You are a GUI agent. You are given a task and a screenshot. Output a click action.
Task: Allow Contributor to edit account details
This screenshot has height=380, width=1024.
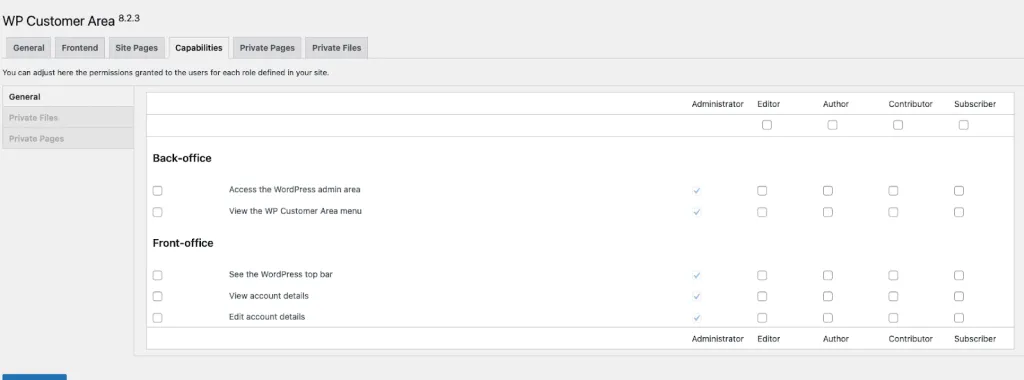(x=893, y=318)
